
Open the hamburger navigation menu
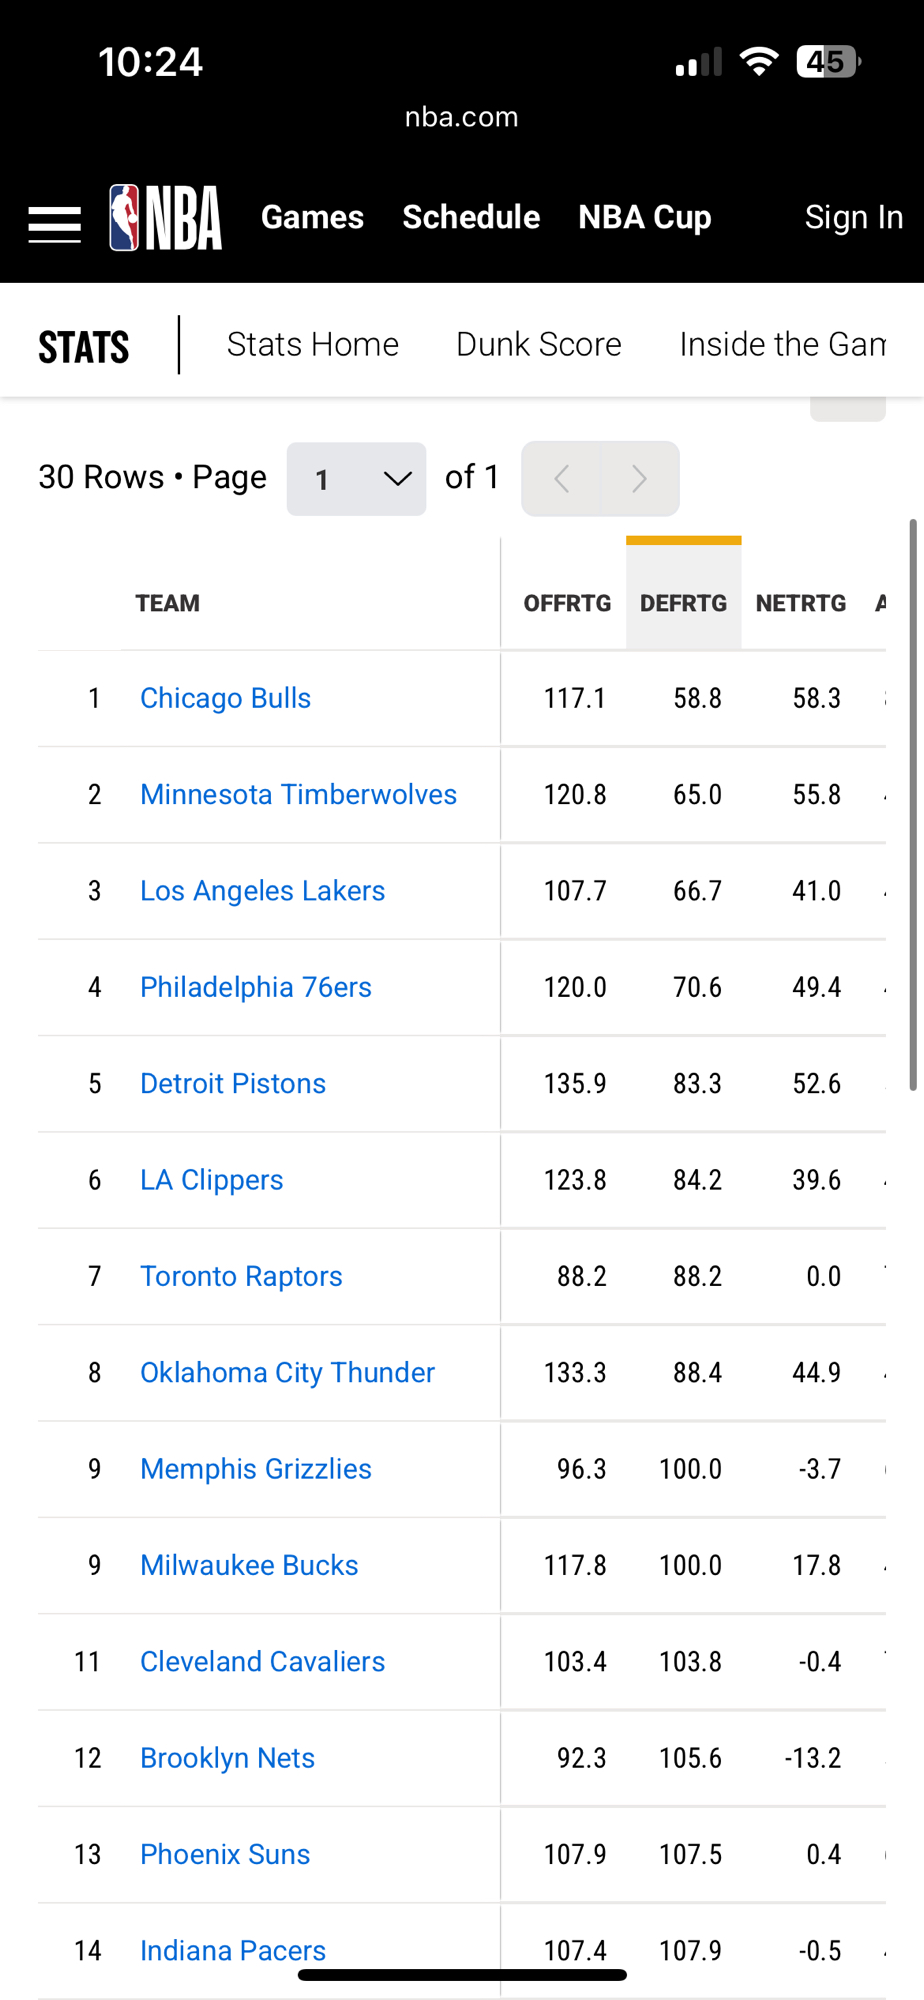pos(54,224)
